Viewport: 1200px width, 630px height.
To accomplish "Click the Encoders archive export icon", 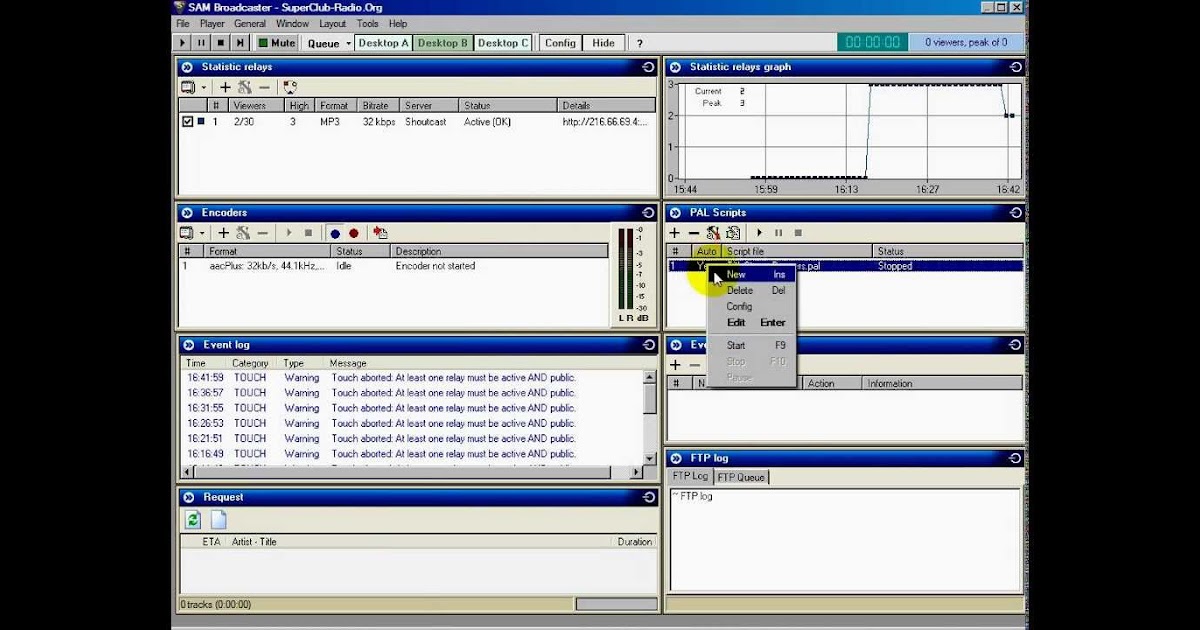I will tap(380, 233).
